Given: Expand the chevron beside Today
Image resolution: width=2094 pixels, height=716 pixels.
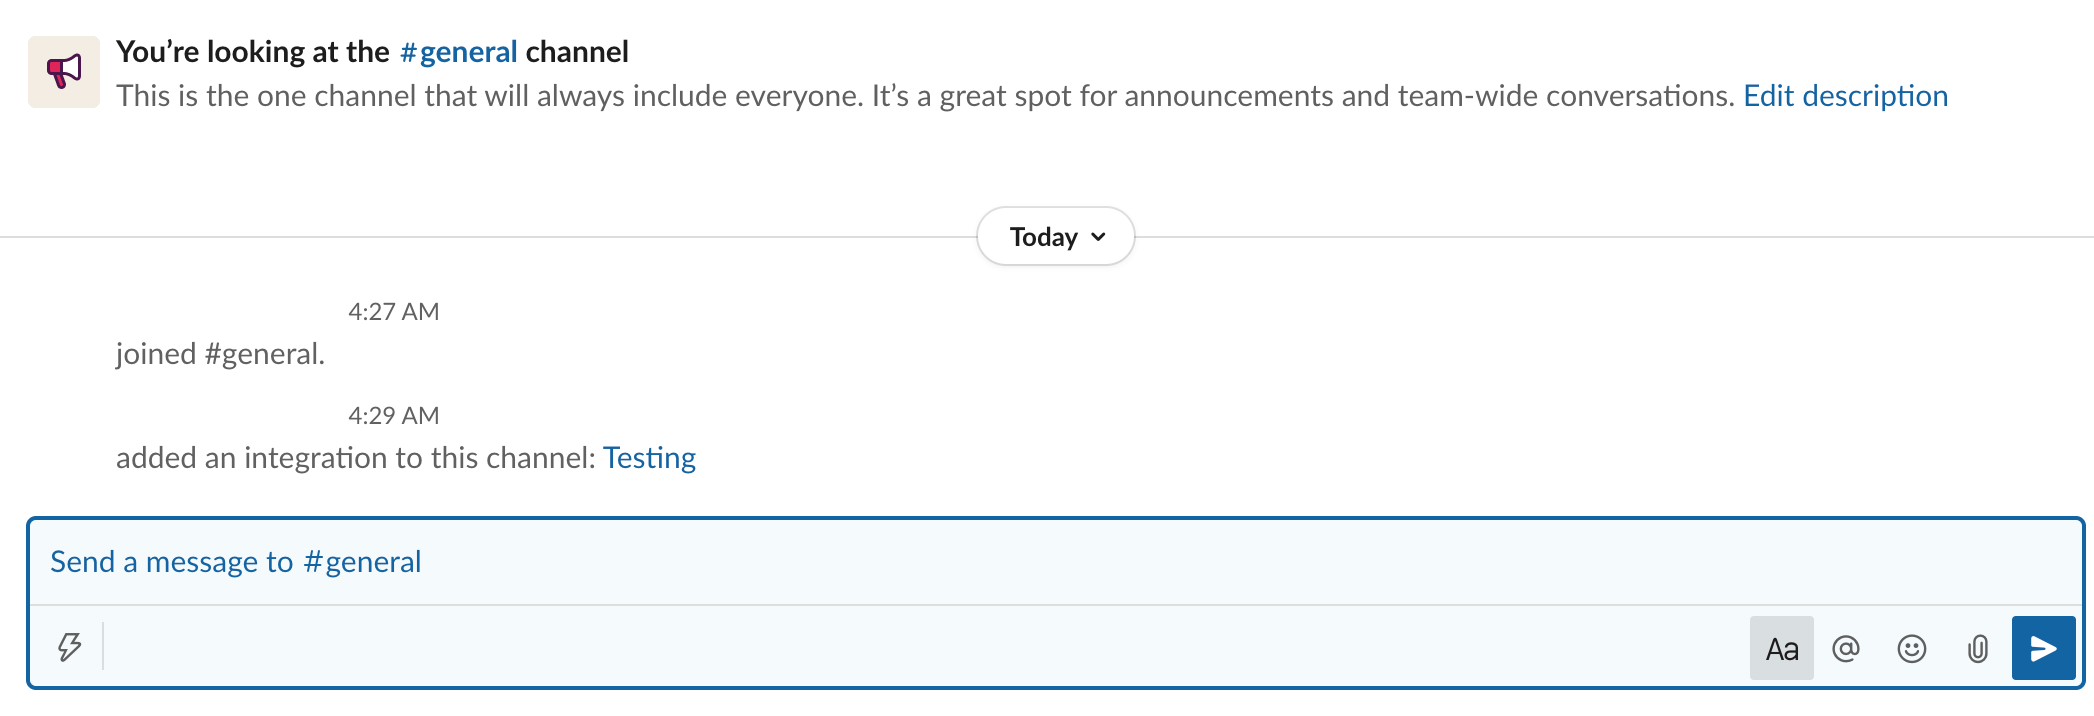Looking at the screenshot, I should (x=1099, y=237).
